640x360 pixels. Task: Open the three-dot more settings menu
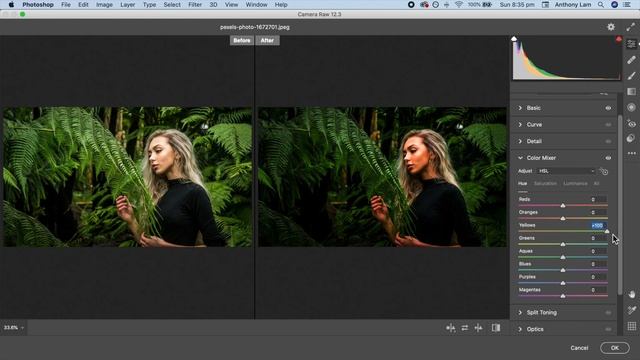pos(631,153)
